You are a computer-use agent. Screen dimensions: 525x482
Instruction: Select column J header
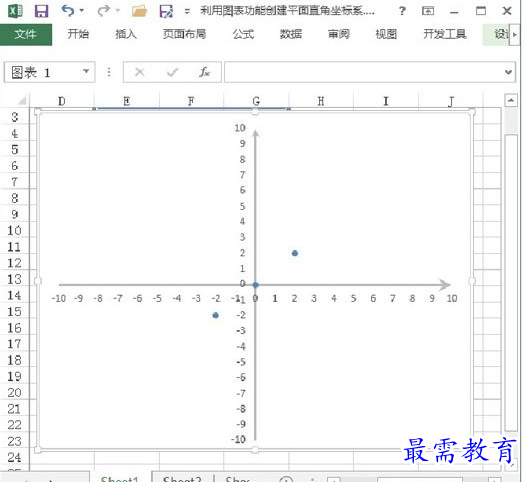451,101
